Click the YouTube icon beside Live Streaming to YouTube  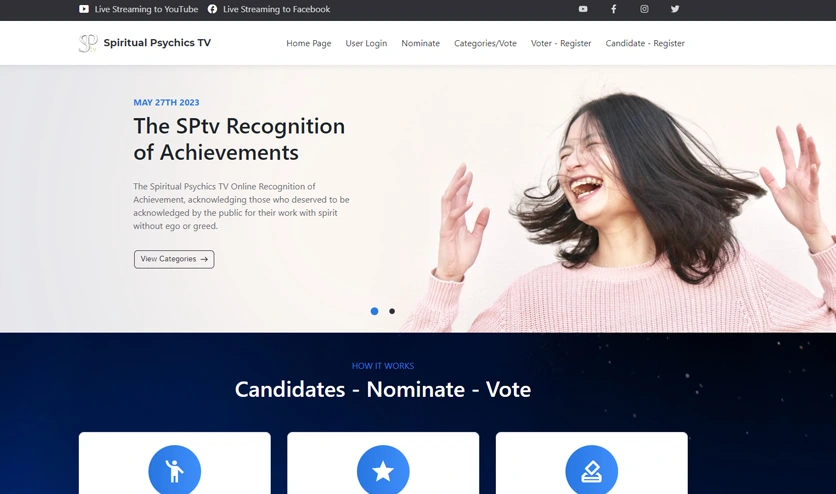click(84, 9)
